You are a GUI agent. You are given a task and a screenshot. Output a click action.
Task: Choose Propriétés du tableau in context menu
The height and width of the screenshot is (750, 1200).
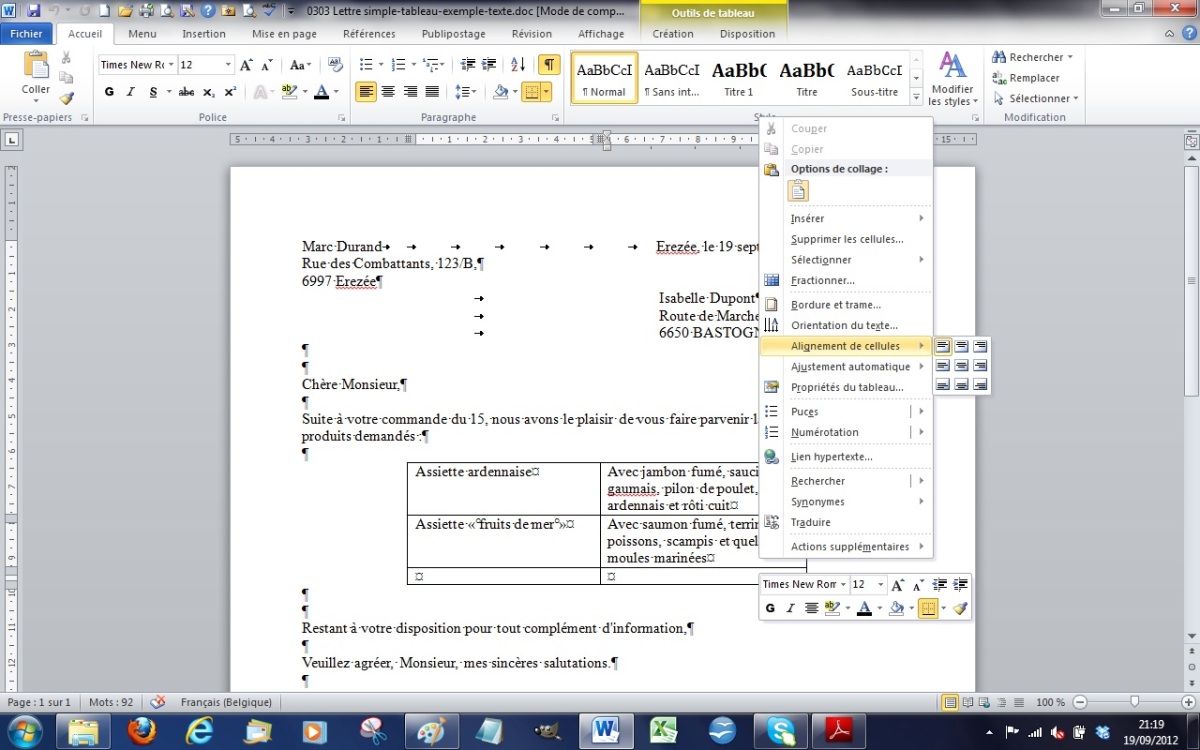(846, 387)
